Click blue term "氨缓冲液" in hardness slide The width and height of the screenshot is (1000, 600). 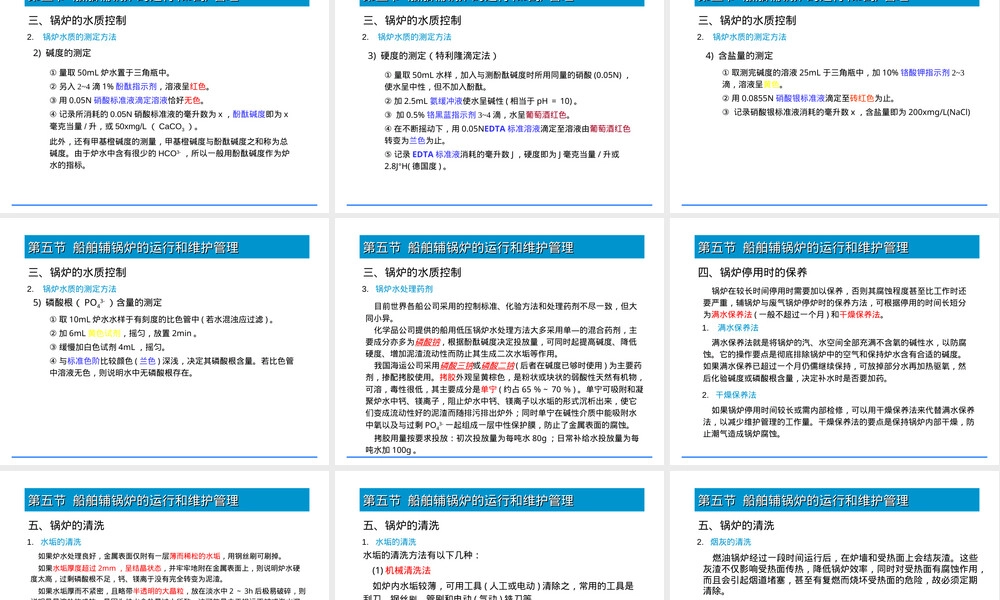[446, 101]
